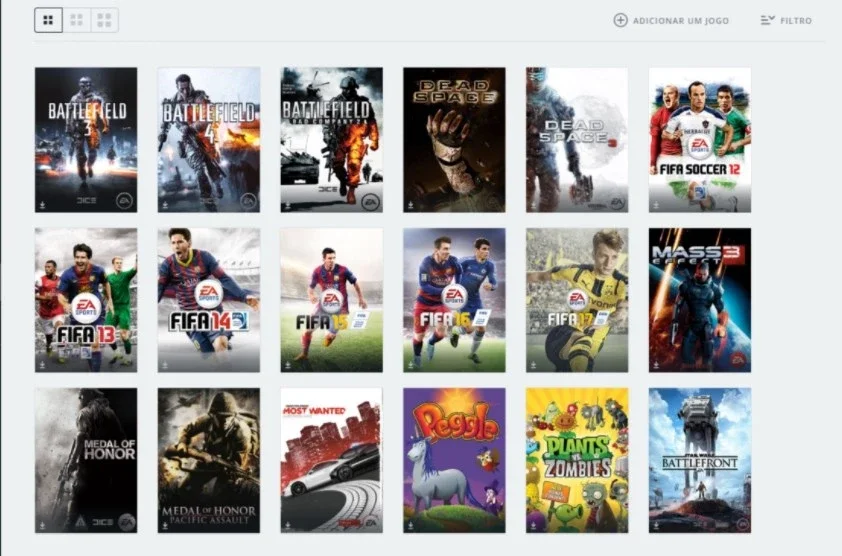Click download icon on grey Medal of Honor
This screenshot has width=842, height=556.
point(42,525)
